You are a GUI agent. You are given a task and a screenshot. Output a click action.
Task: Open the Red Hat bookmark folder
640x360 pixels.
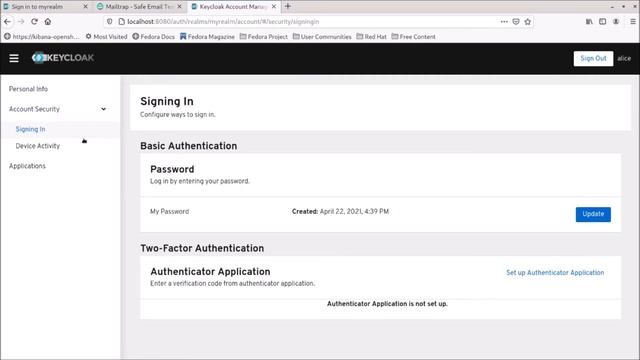click(x=371, y=37)
